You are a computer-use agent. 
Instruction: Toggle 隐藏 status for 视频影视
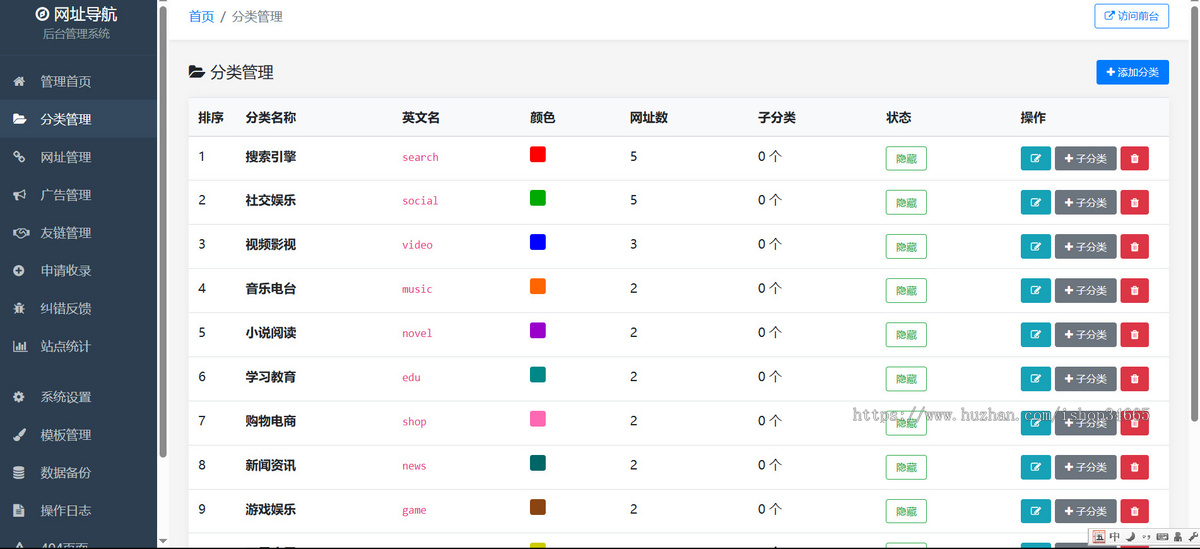click(906, 246)
